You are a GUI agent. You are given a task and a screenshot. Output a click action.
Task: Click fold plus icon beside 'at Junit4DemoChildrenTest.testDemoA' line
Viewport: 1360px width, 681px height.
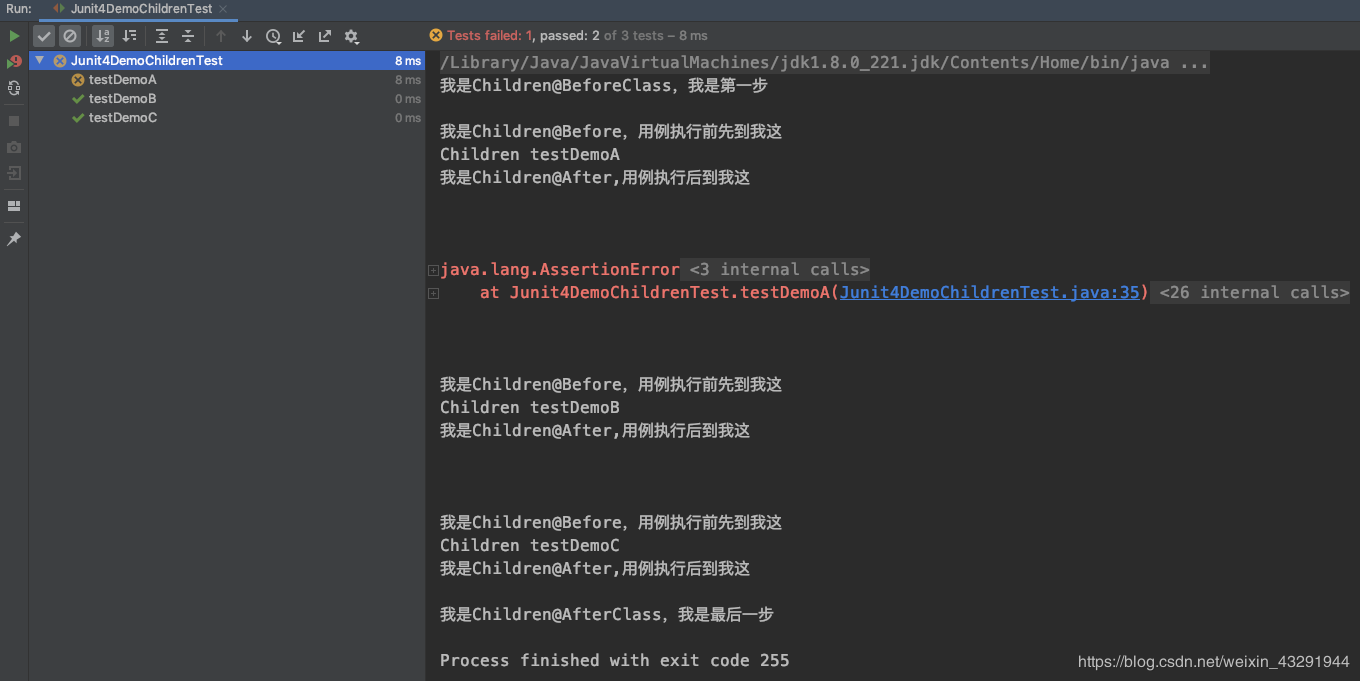433,293
